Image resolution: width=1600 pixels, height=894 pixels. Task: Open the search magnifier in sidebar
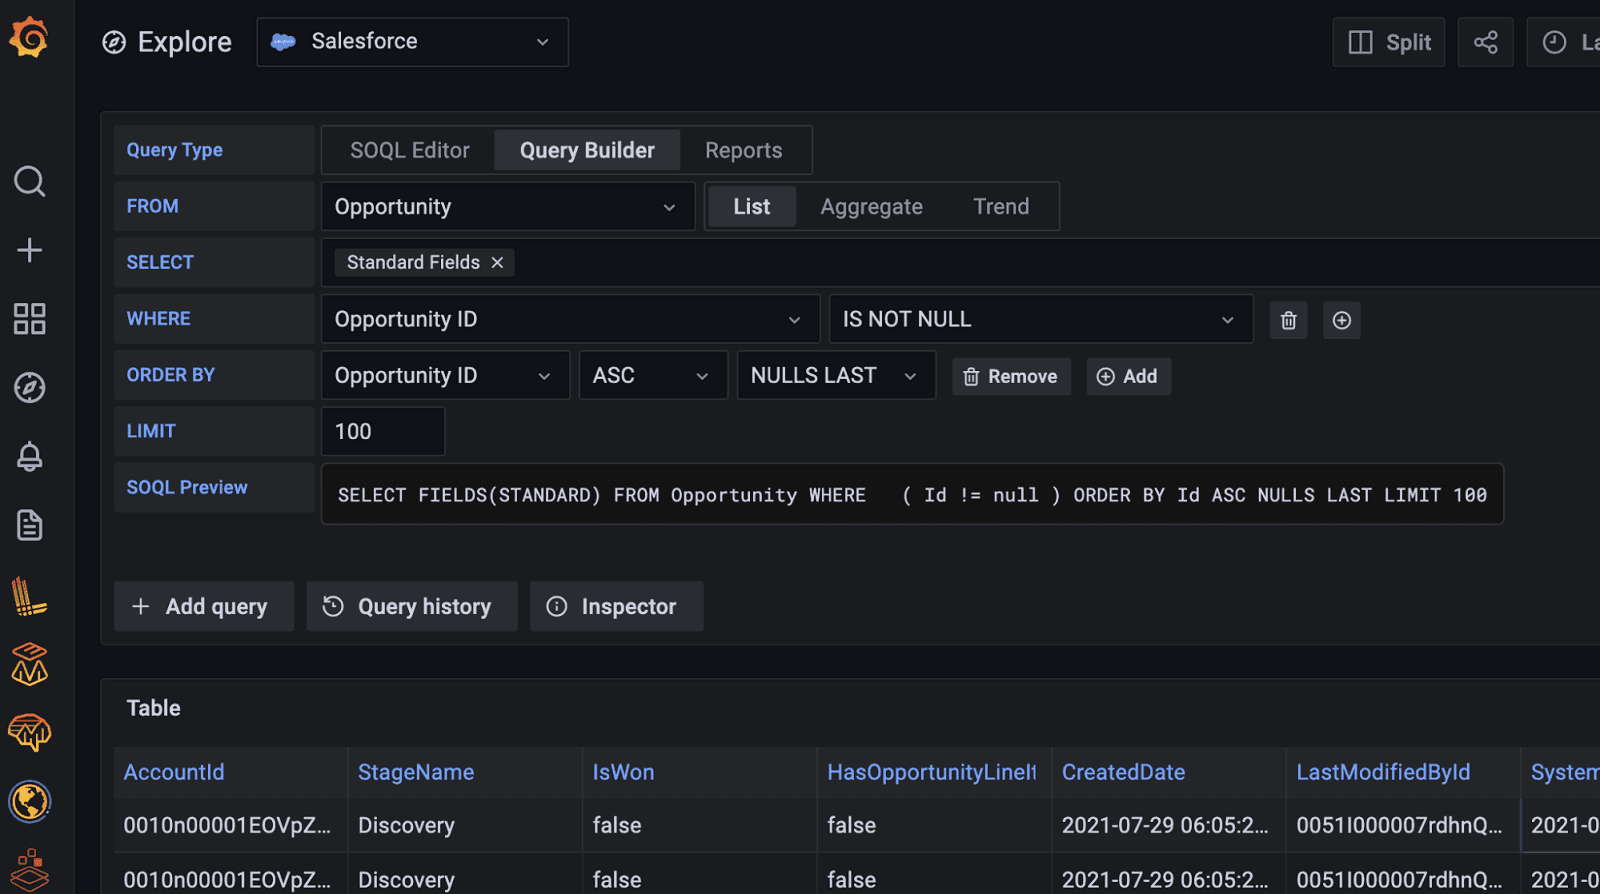tap(30, 181)
